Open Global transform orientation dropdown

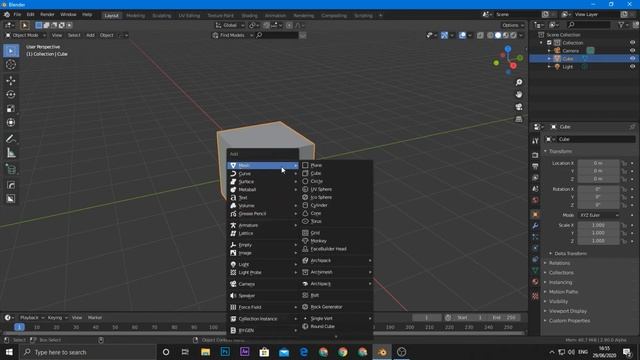pos(230,25)
